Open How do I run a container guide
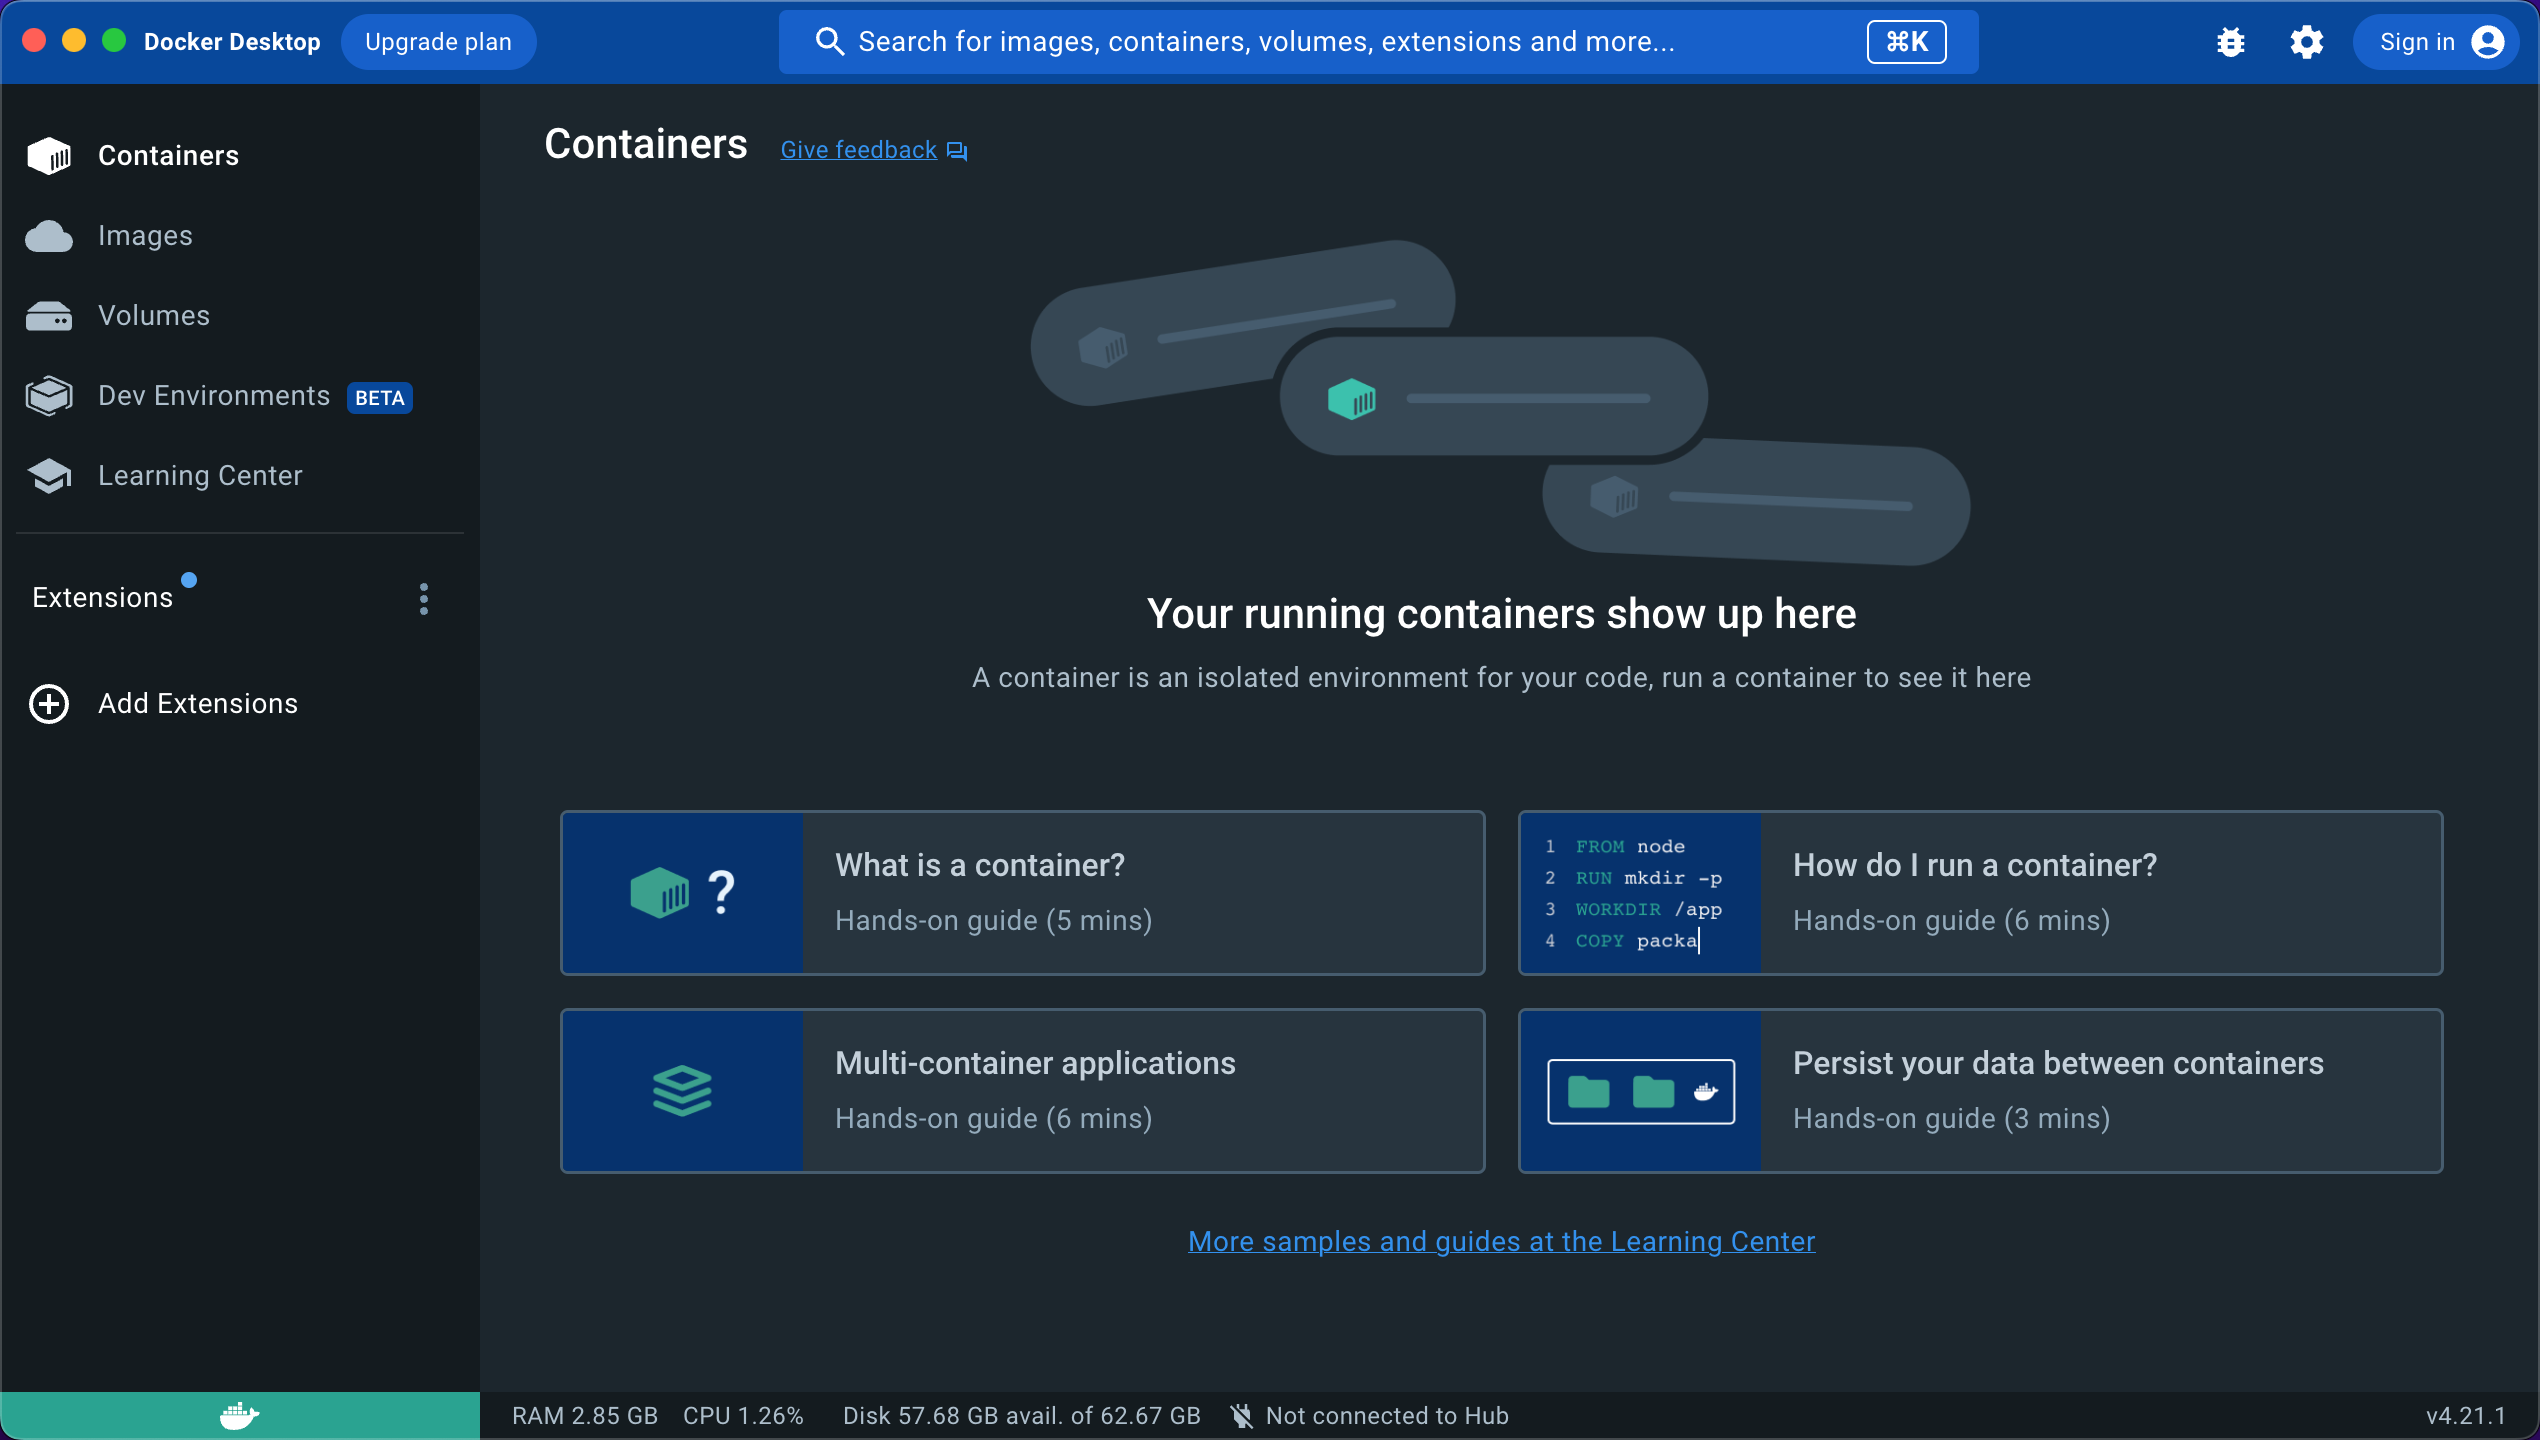Screen dimensions: 2540x1440 [1980, 892]
